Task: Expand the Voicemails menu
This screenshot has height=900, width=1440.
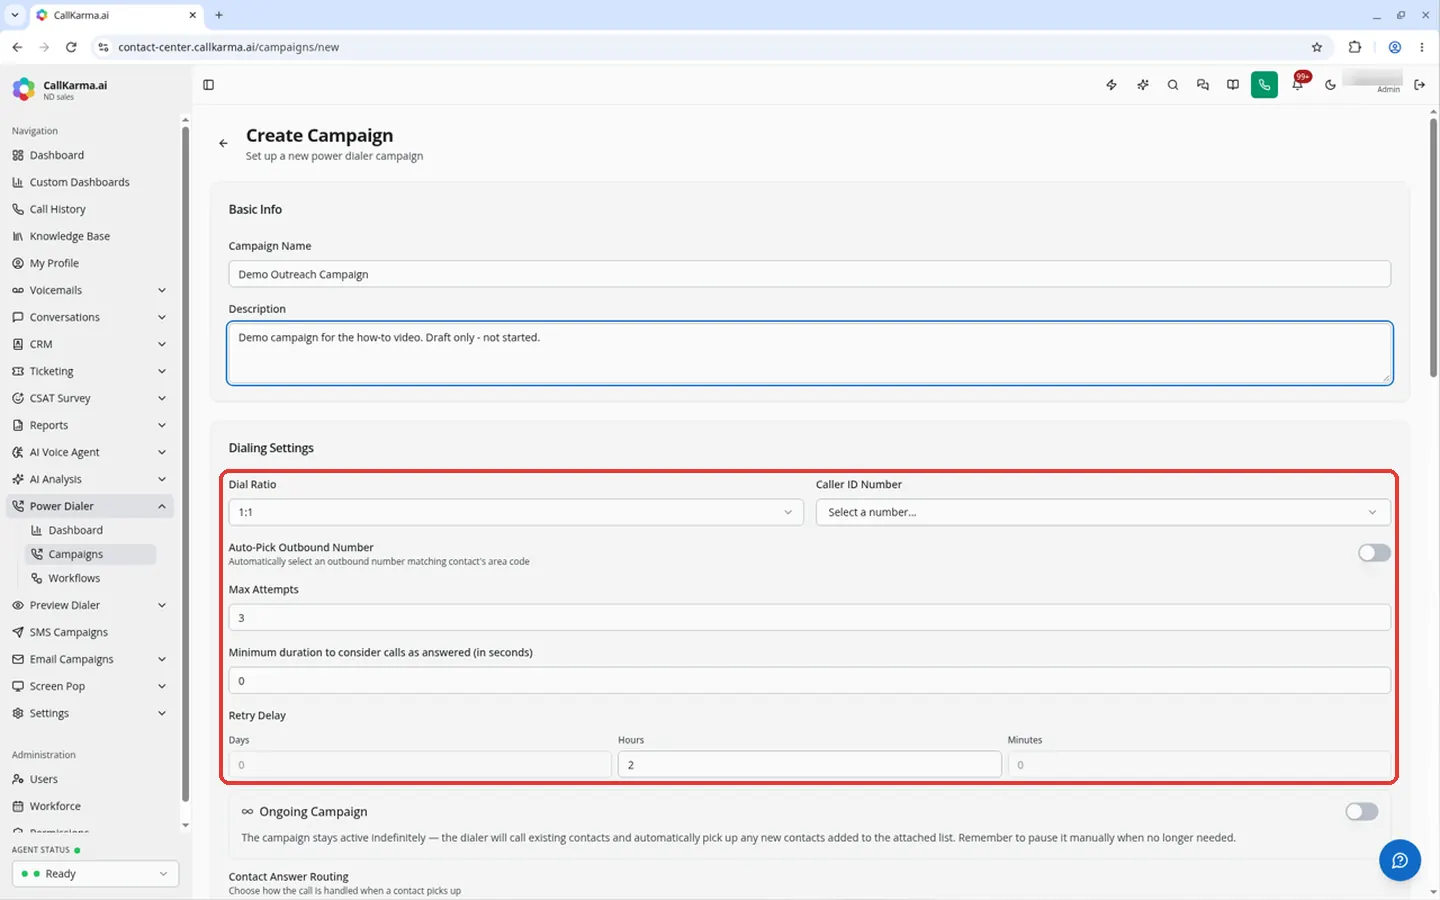Action: coord(88,290)
